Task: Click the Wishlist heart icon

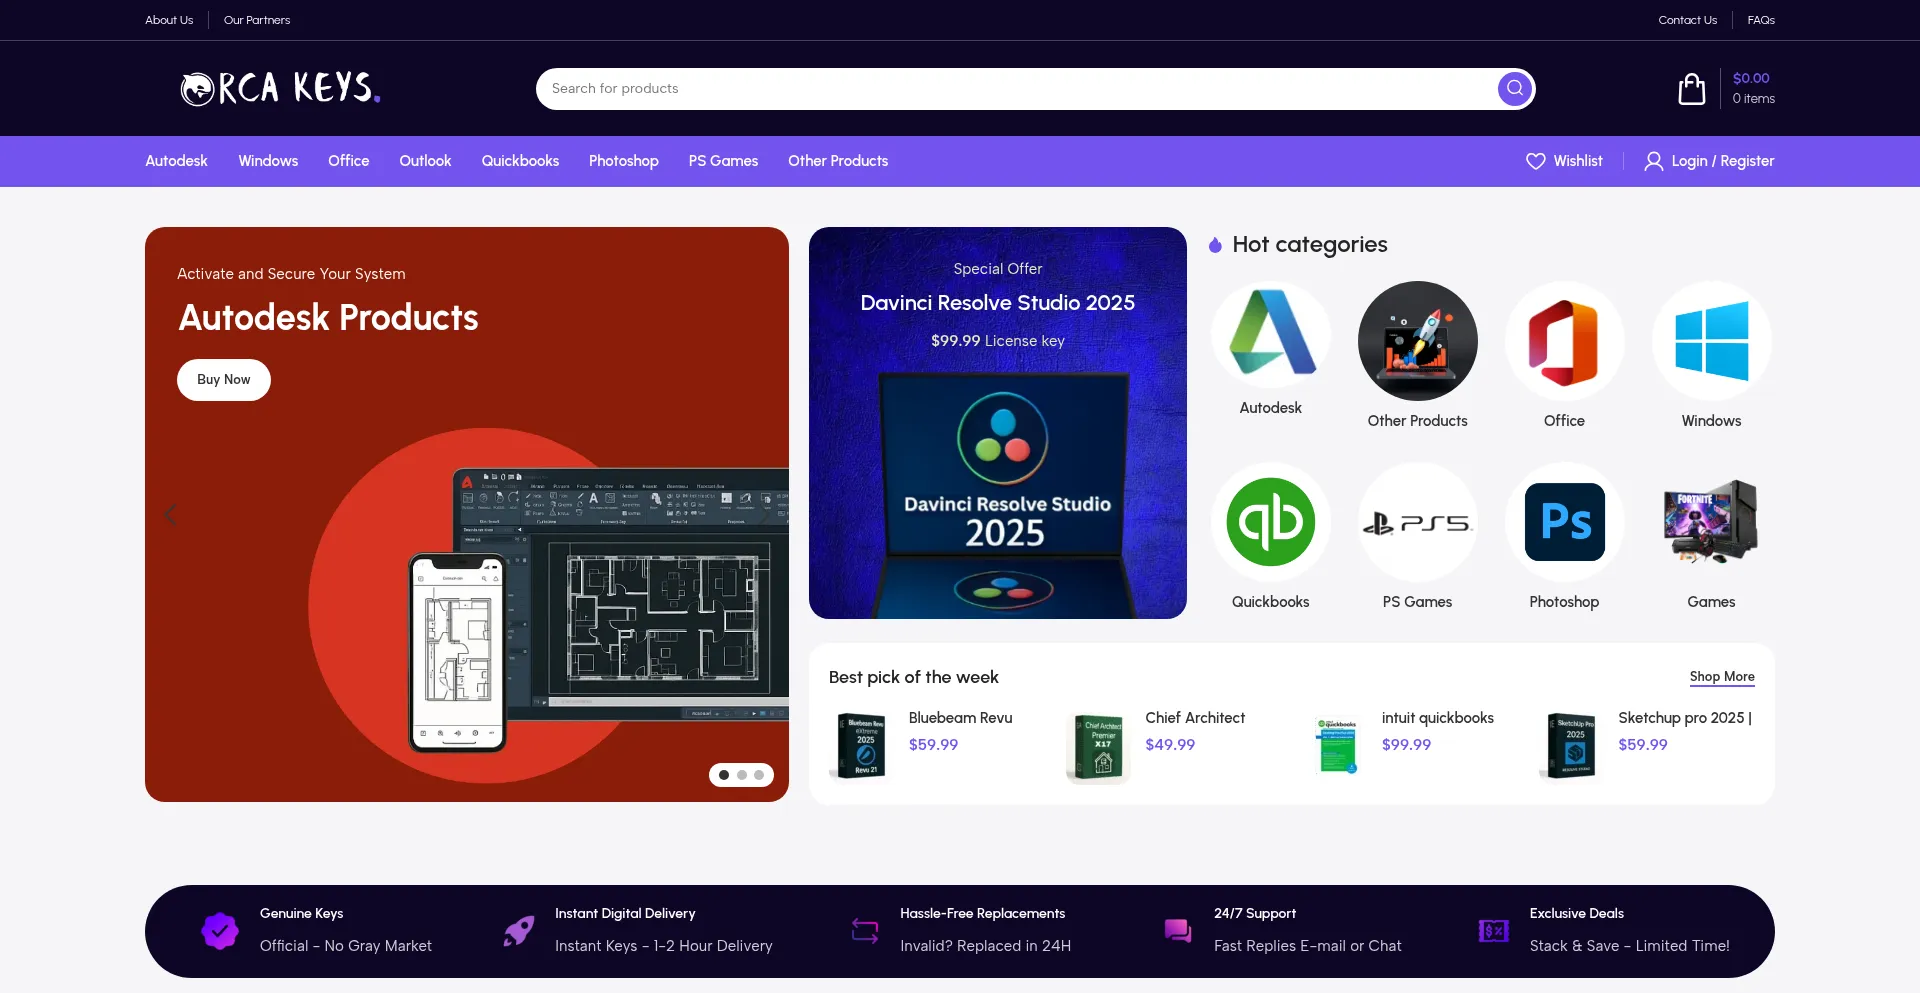Action: [1535, 161]
